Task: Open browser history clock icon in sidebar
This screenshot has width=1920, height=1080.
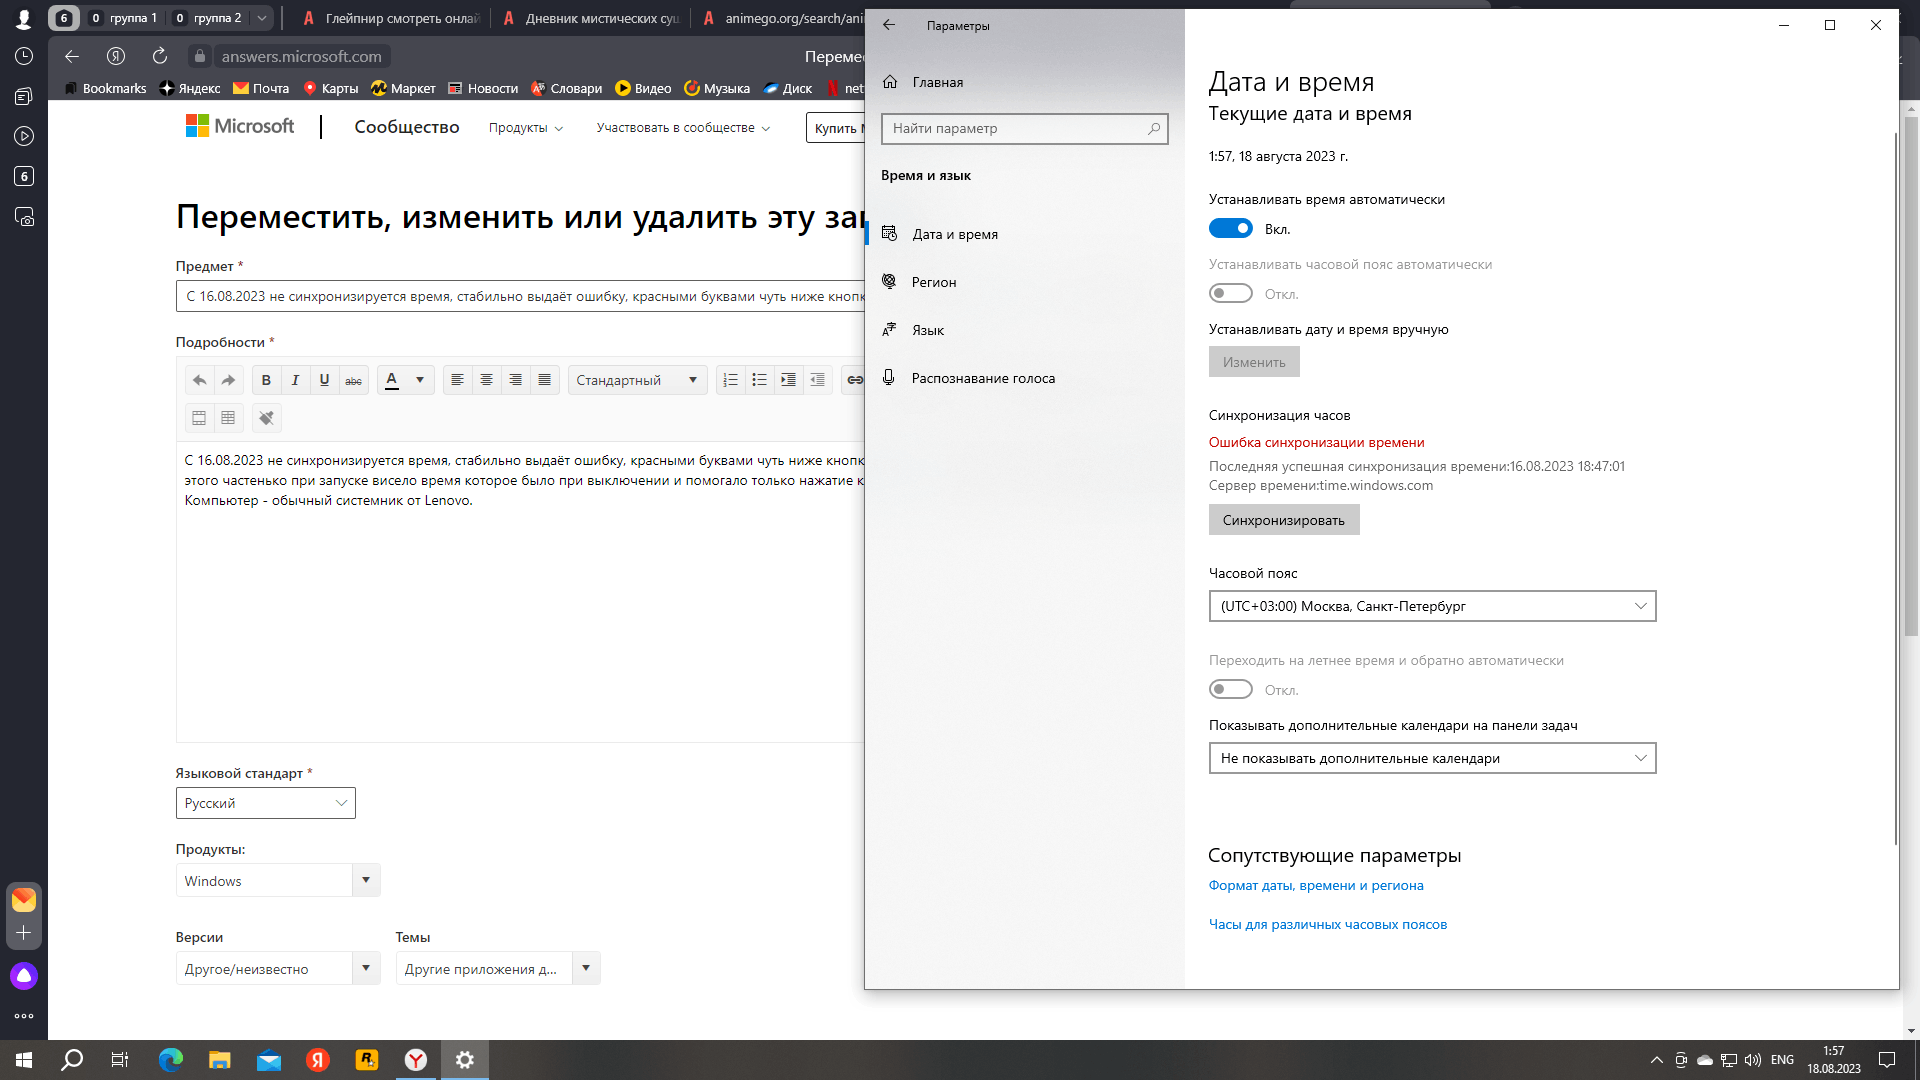Action: pyautogui.click(x=24, y=56)
